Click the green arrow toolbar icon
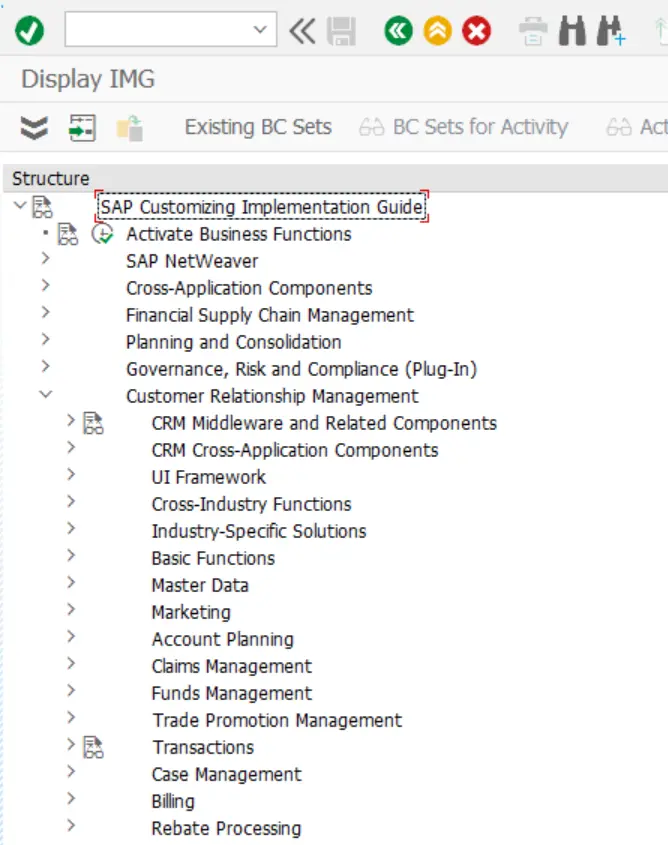The height and width of the screenshot is (845, 668). 81,127
